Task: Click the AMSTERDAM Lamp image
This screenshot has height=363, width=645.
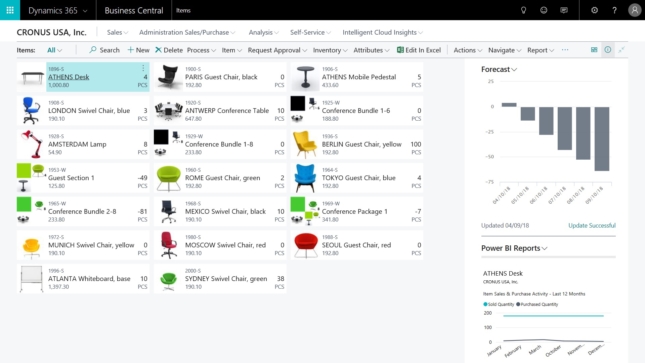Action: coord(32,144)
